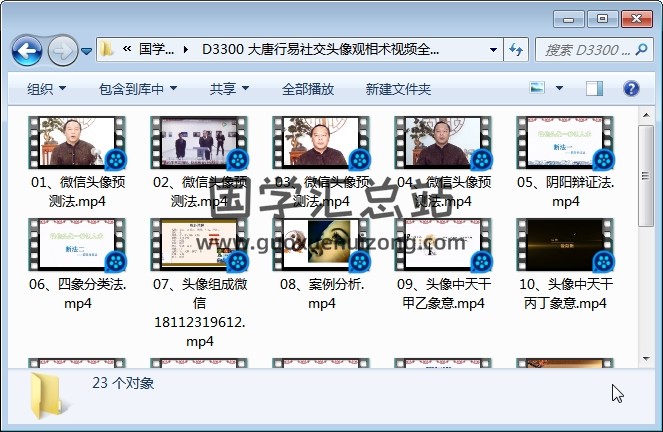This screenshot has height=432, width=663.
Task: Click the Forward navigation arrow button
Action: pos(61,49)
